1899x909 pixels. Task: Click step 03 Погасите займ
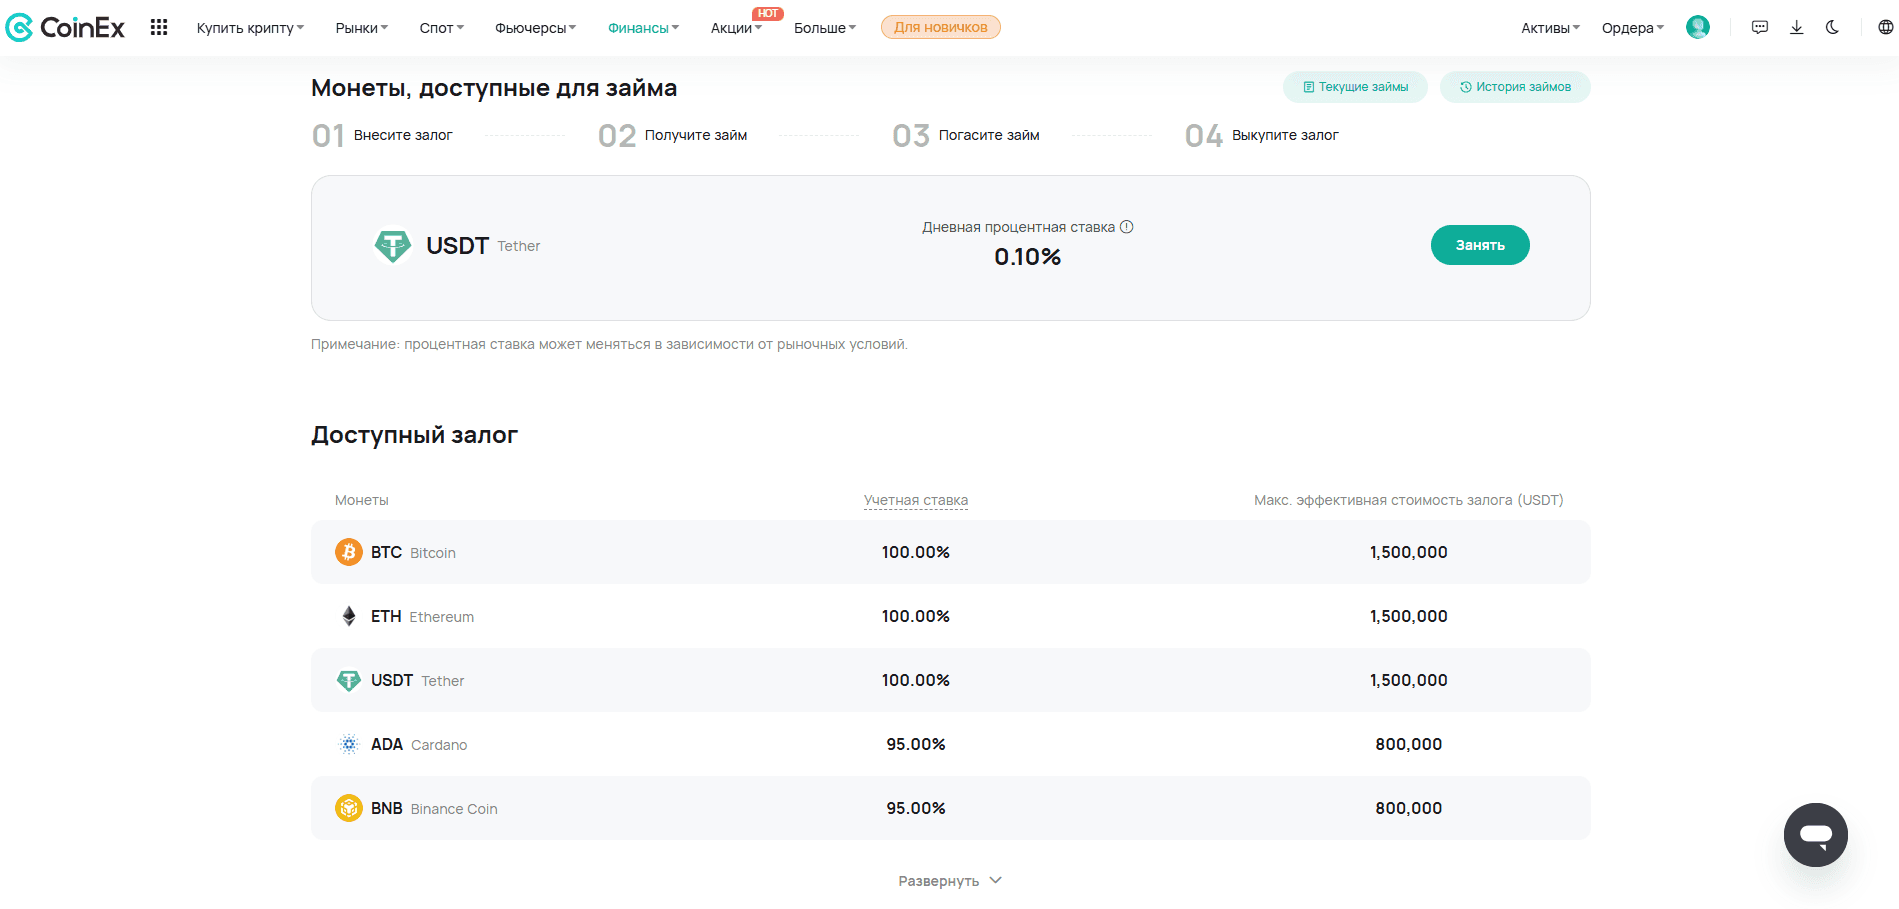tap(966, 135)
